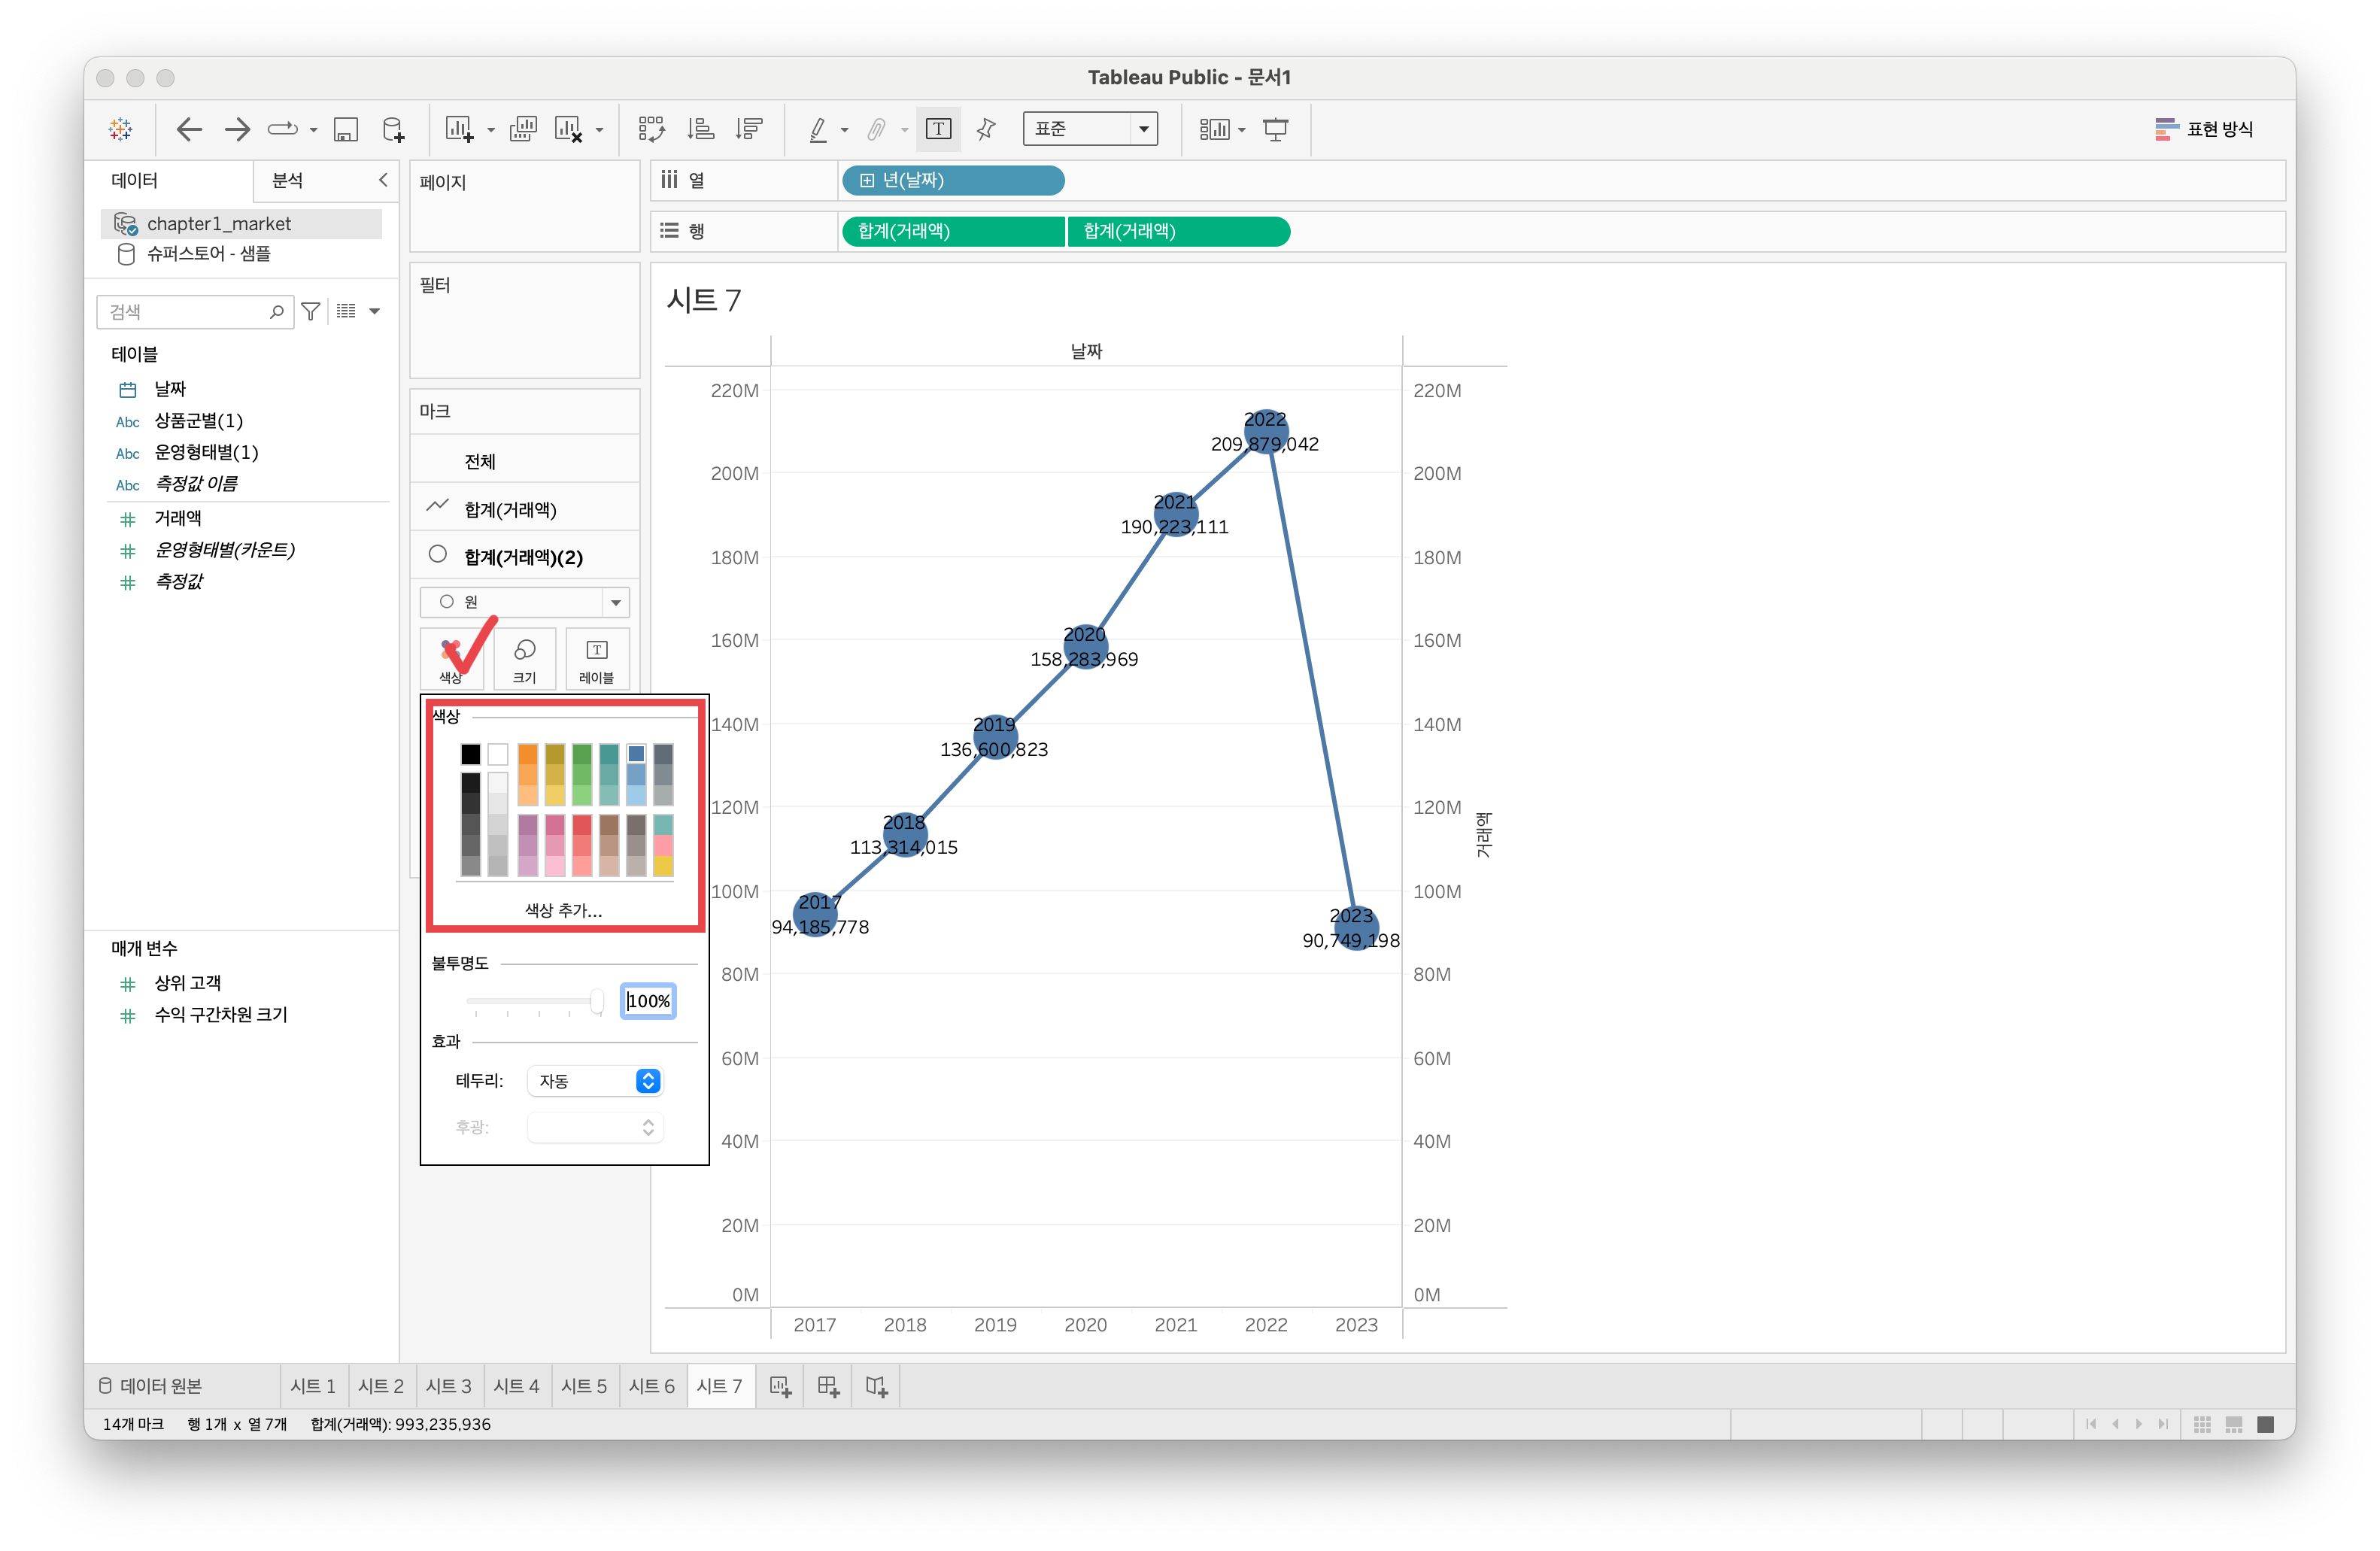Pick the black color swatch

tap(470, 754)
